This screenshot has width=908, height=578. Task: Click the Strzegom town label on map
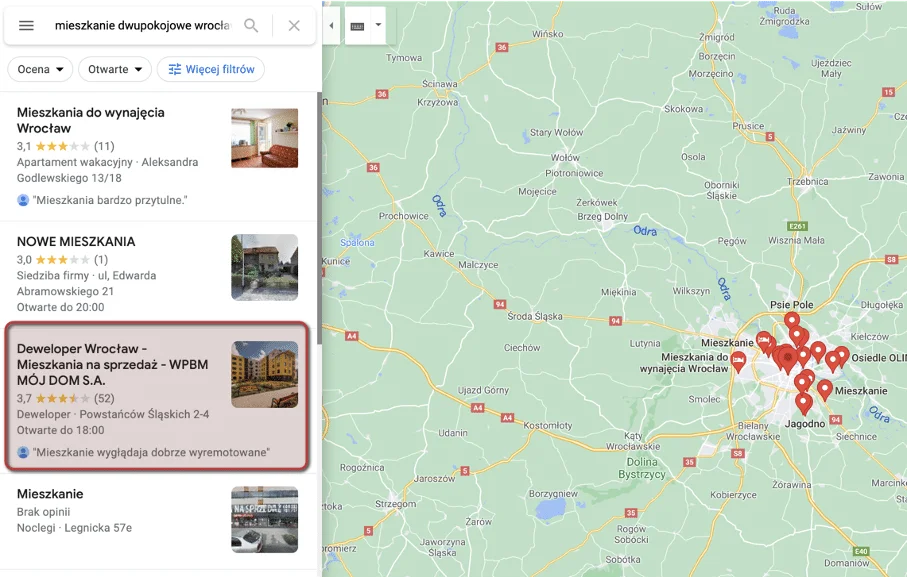396,504
